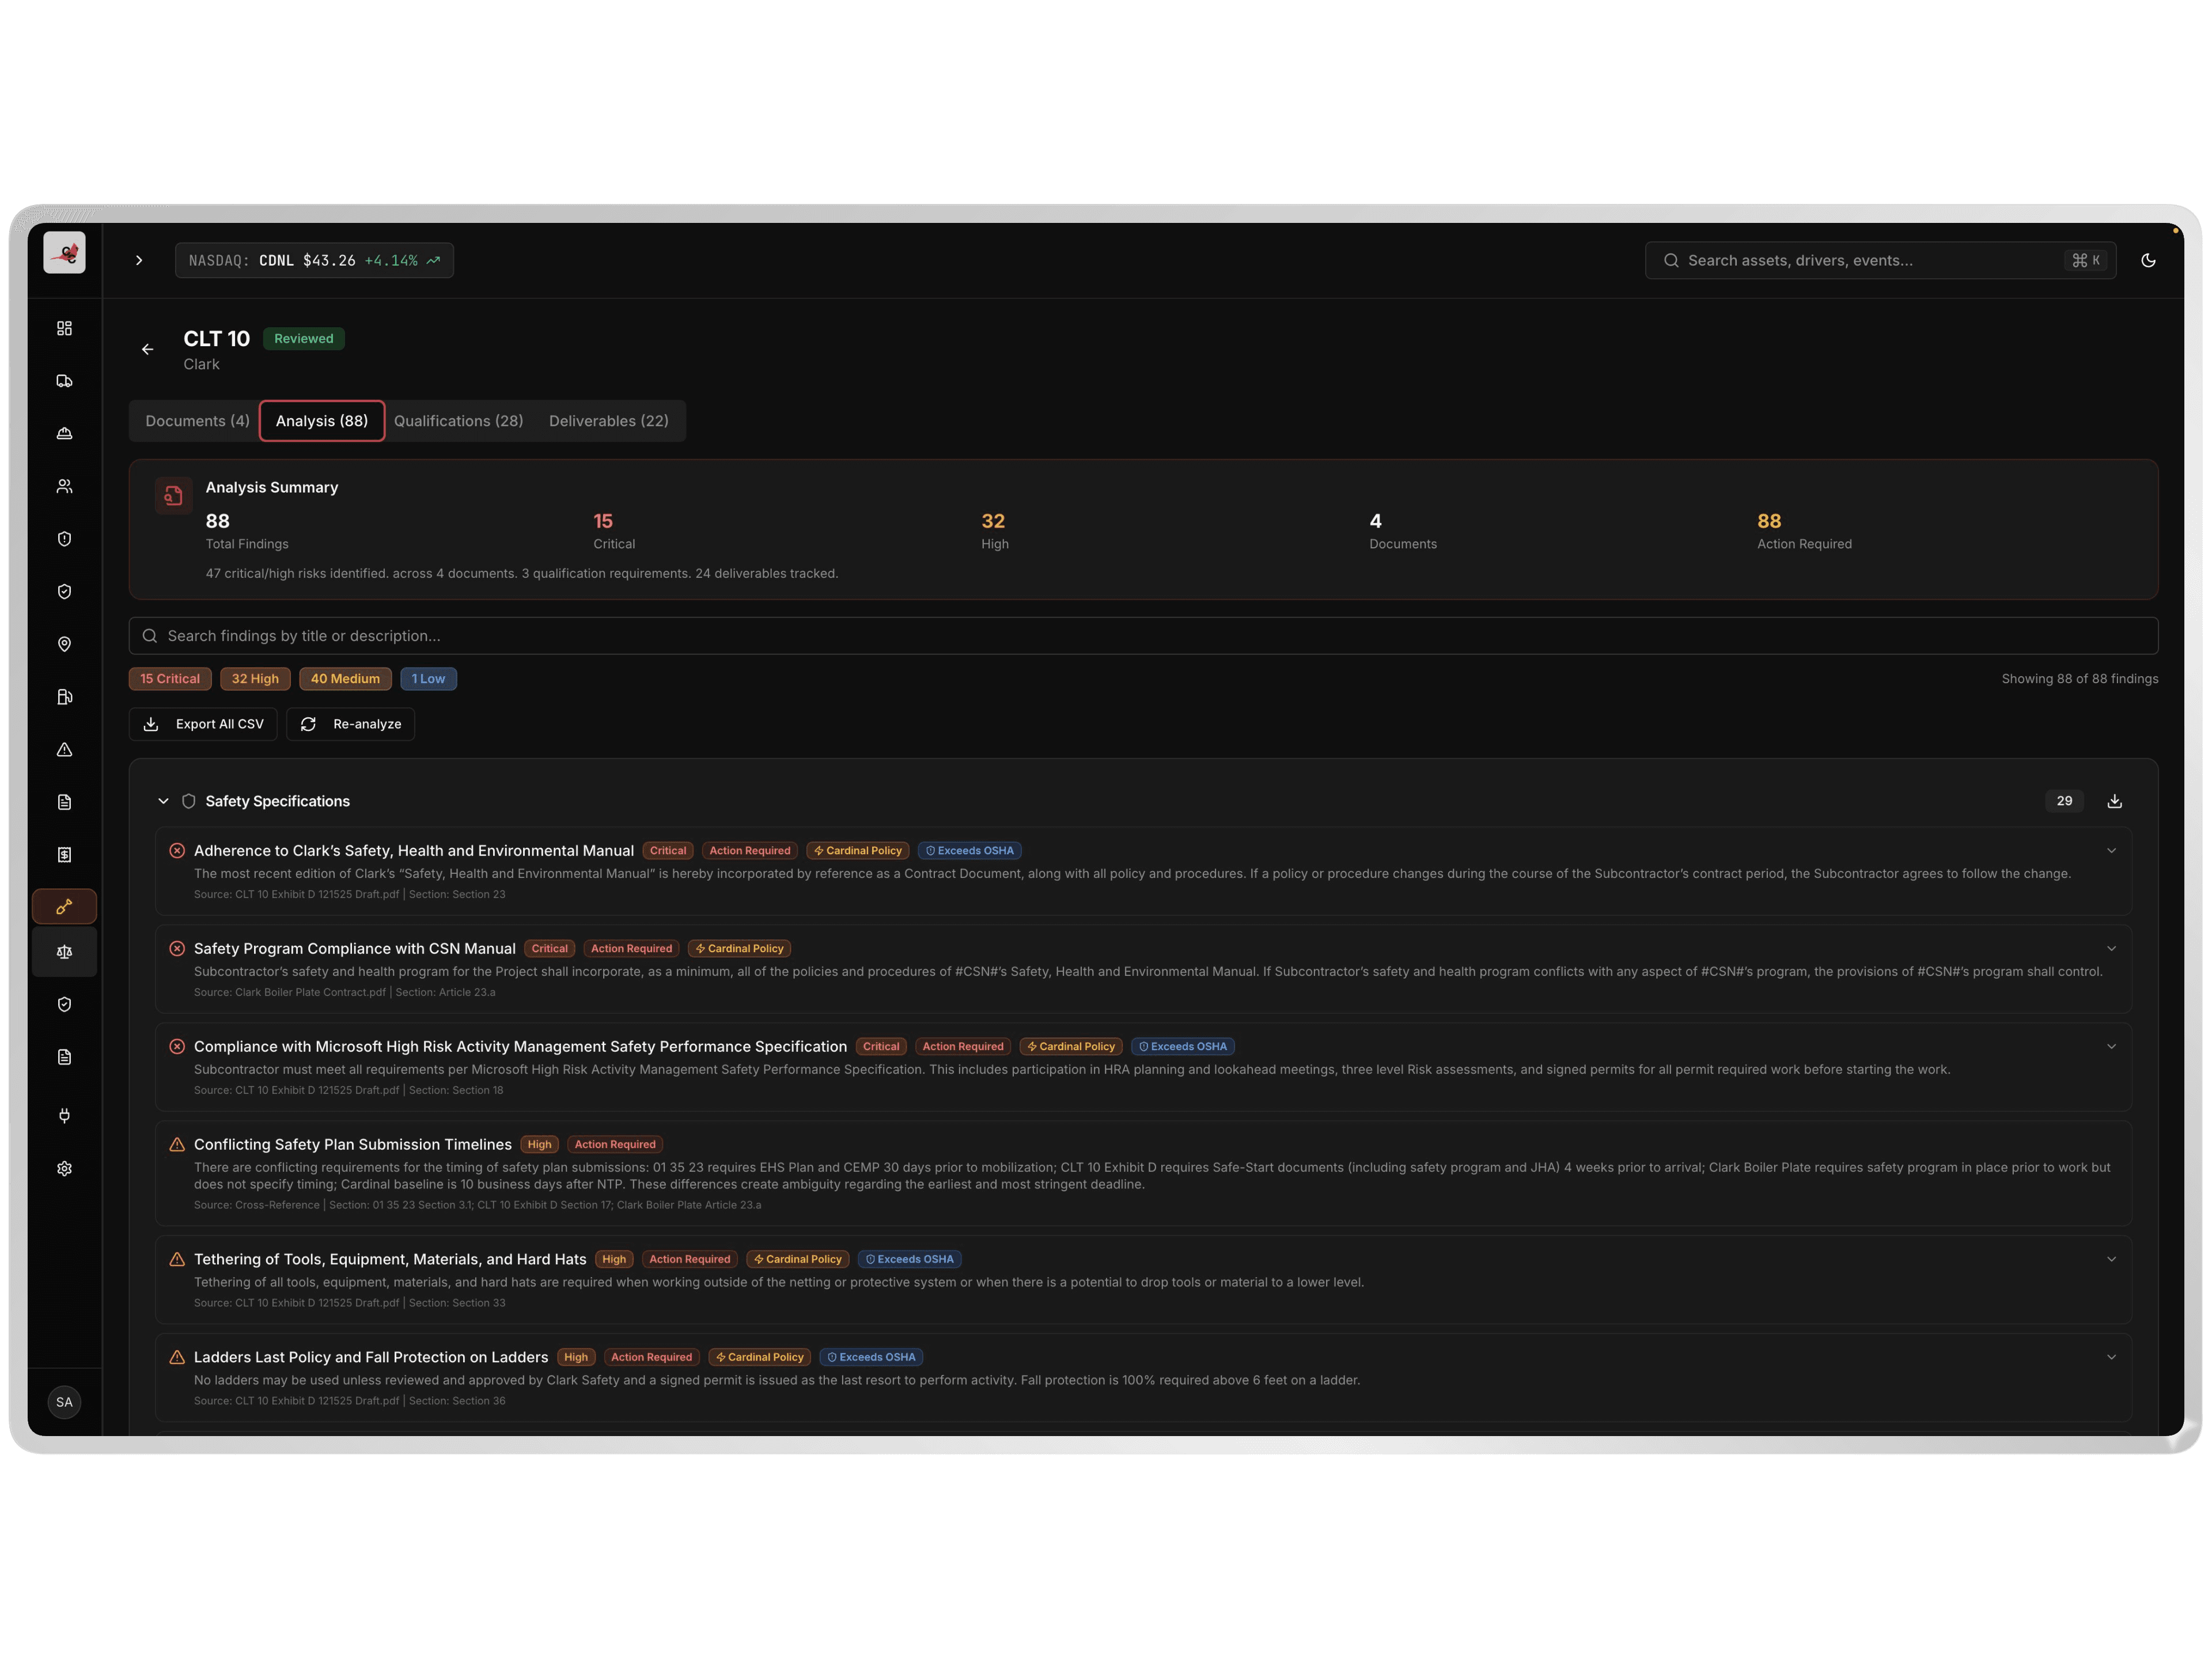Screen dimensions: 2212x1659
Task: Click the 32 High summary value
Action: pos(992,521)
